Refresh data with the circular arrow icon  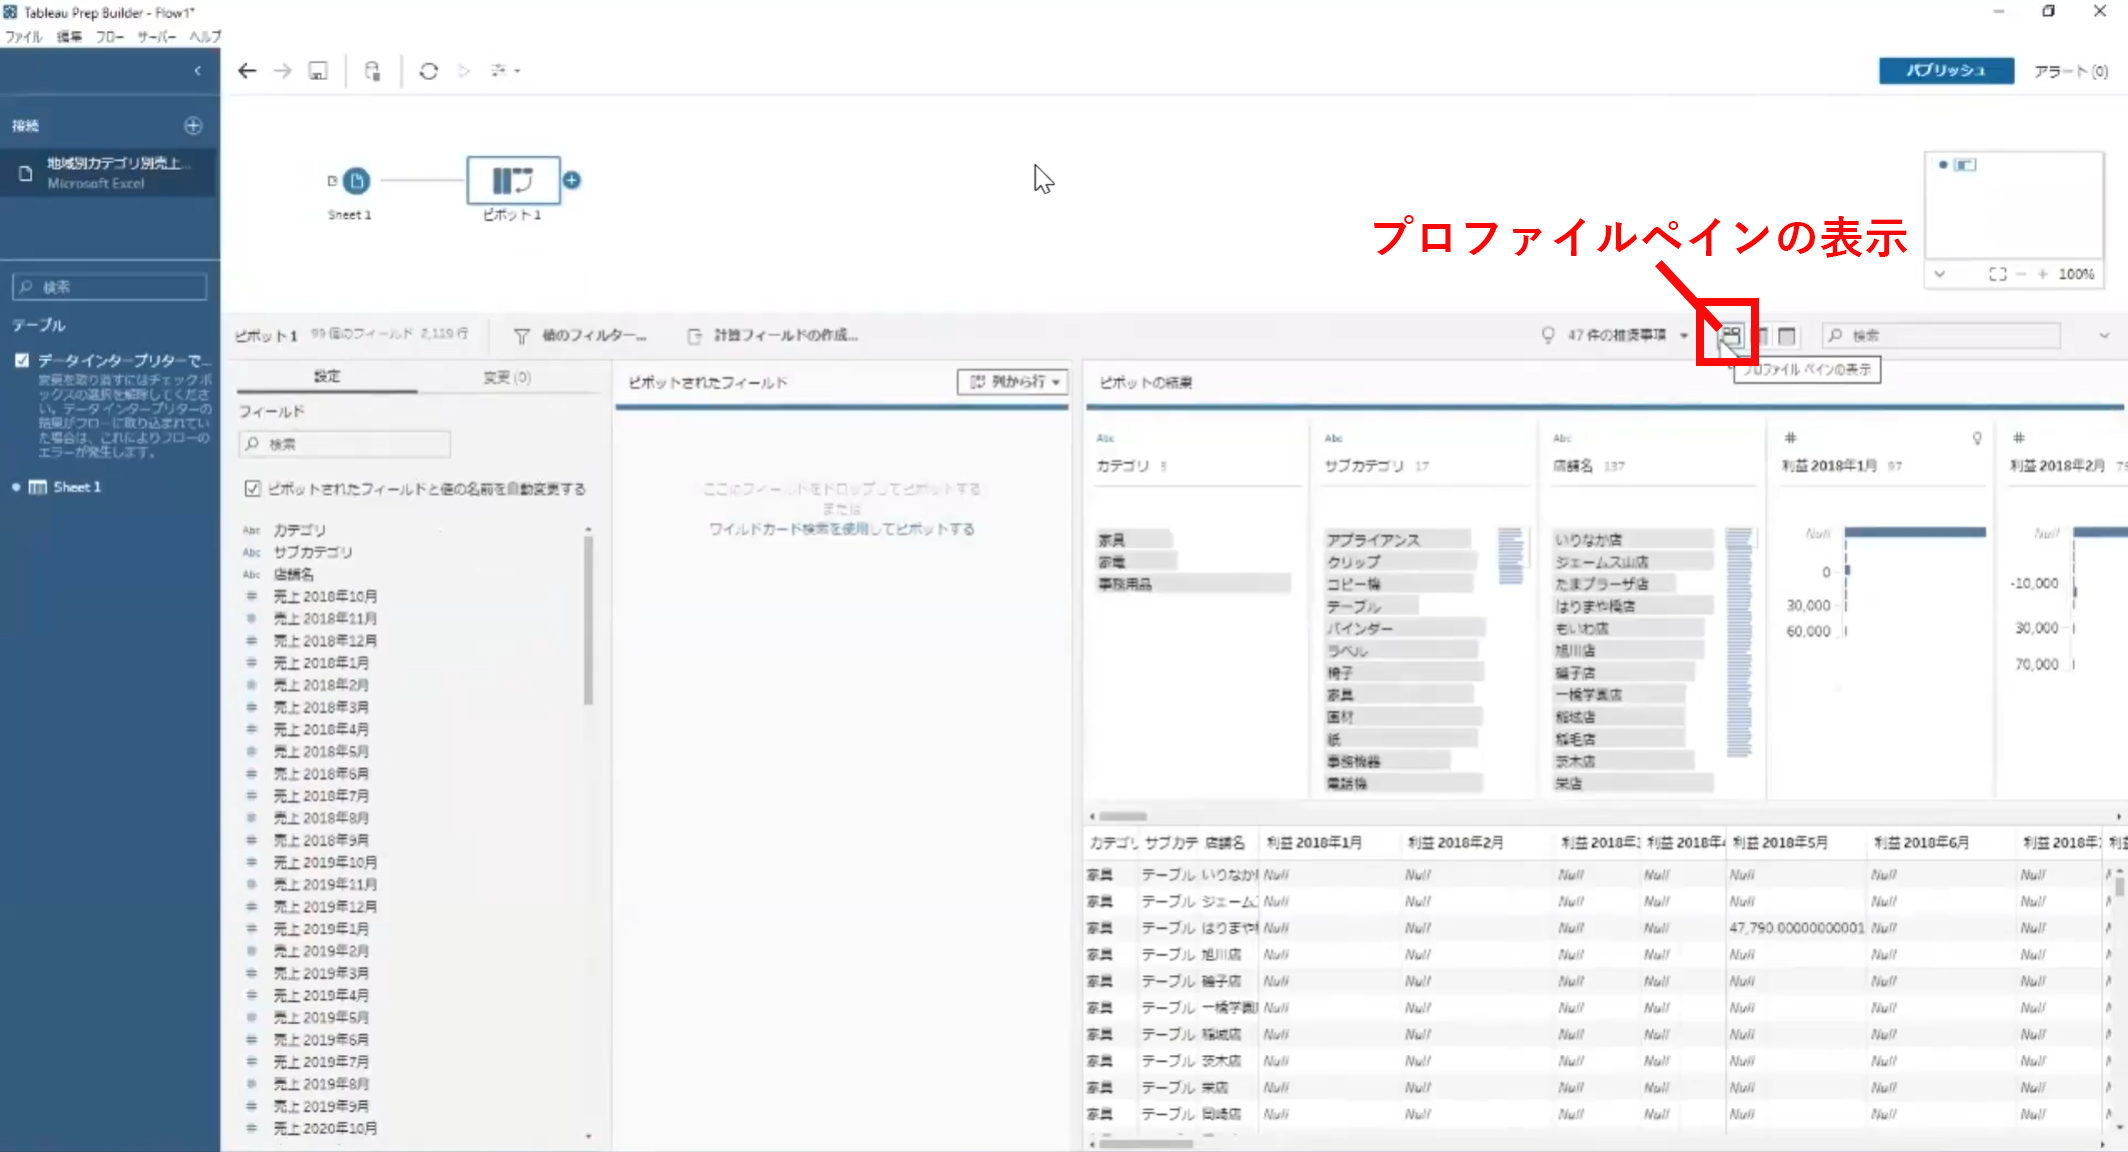429,71
